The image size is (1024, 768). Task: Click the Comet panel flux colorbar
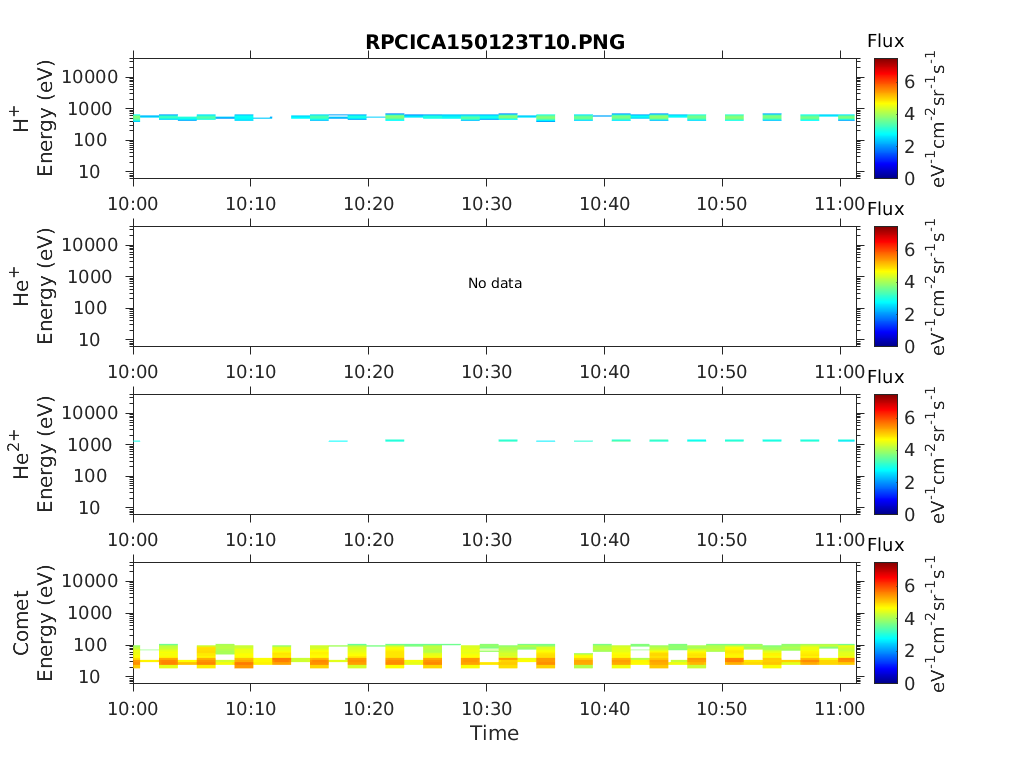886,622
